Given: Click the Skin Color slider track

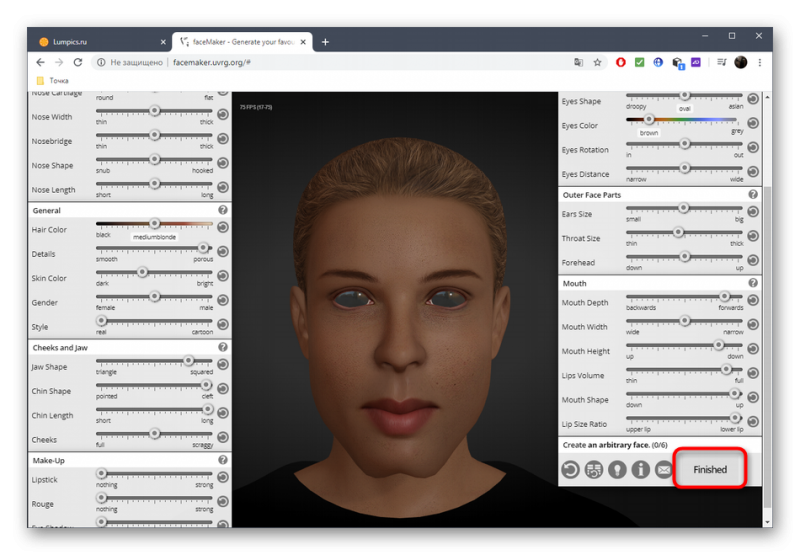Looking at the screenshot, I should coord(154,272).
